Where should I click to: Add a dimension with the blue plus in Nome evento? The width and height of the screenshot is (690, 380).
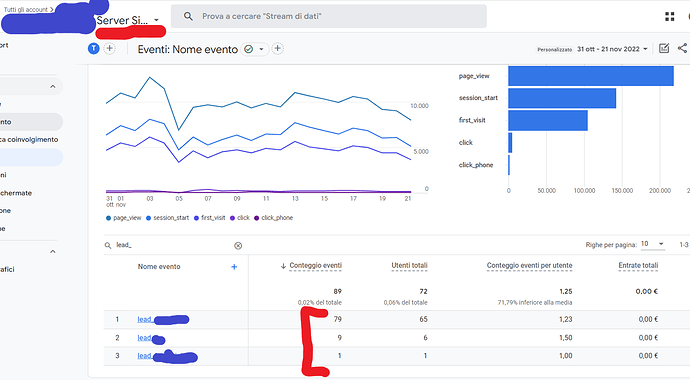coord(234,267)
